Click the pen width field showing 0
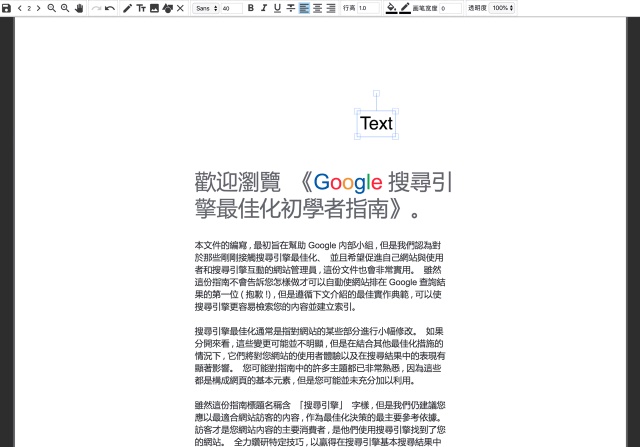Image resolution: width=640 pixels, height=447 pixels. point(450,8)
